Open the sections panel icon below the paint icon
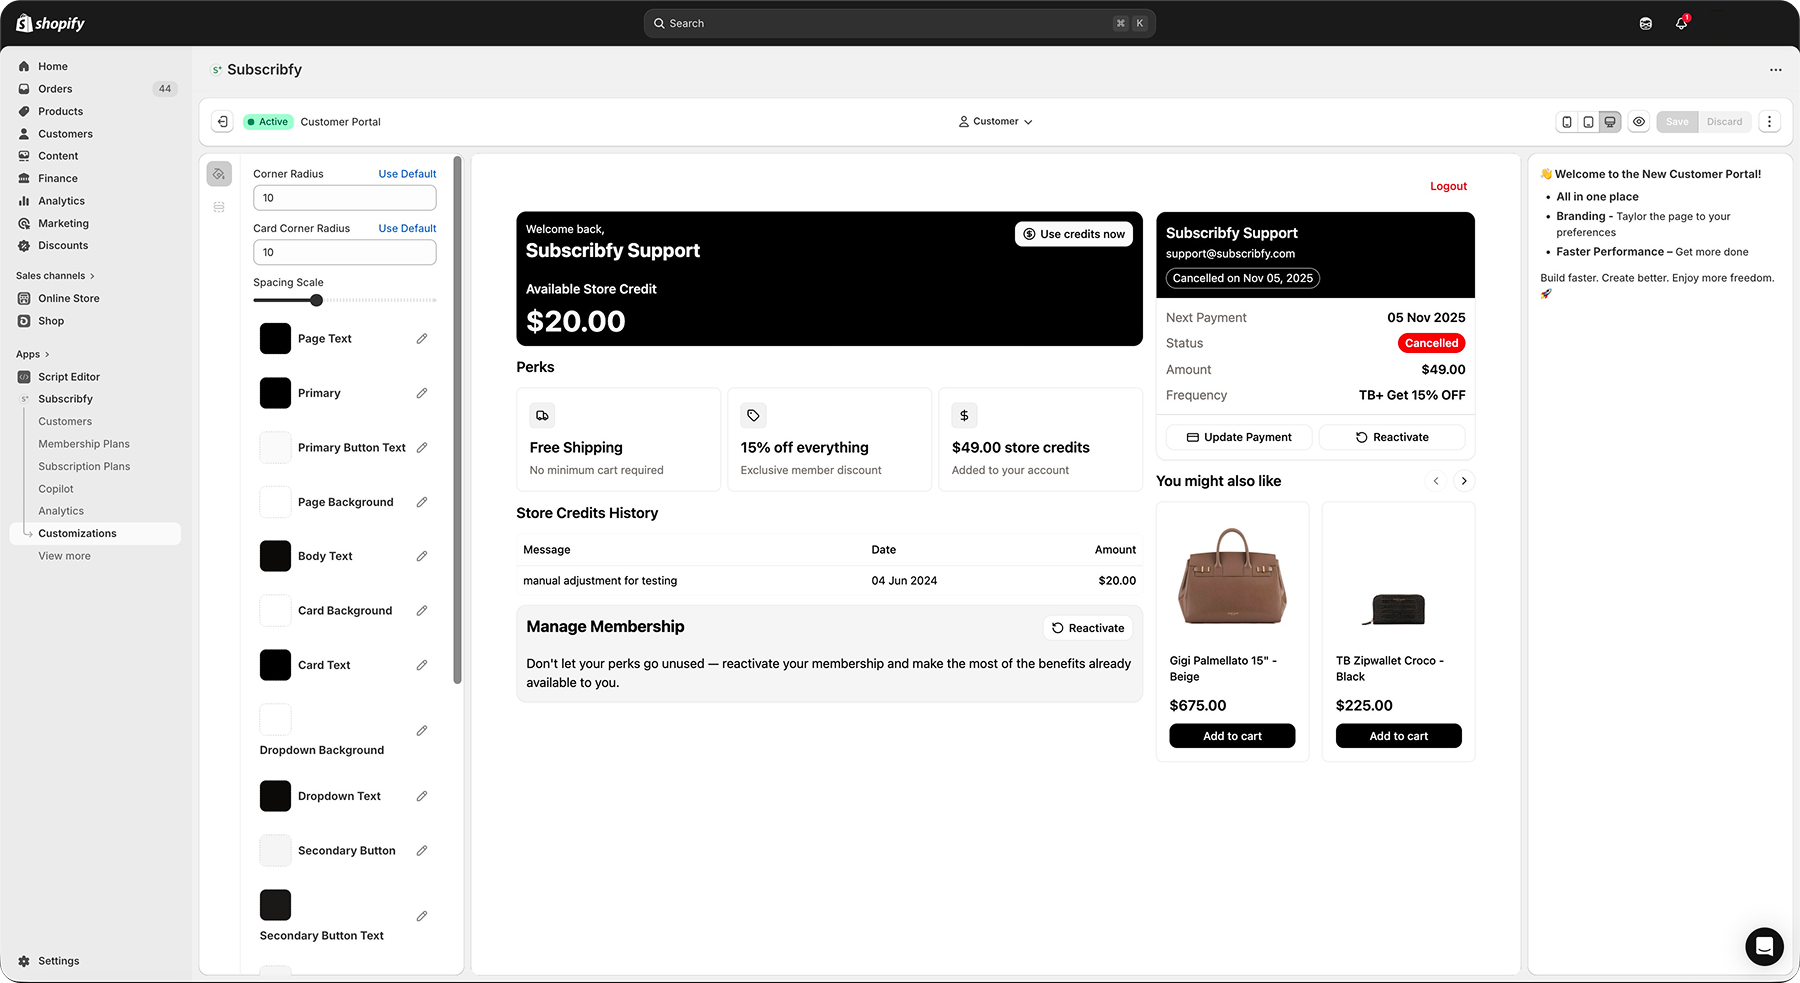The height and width of the screenshot is (983, 1800). tap(219, 207)
